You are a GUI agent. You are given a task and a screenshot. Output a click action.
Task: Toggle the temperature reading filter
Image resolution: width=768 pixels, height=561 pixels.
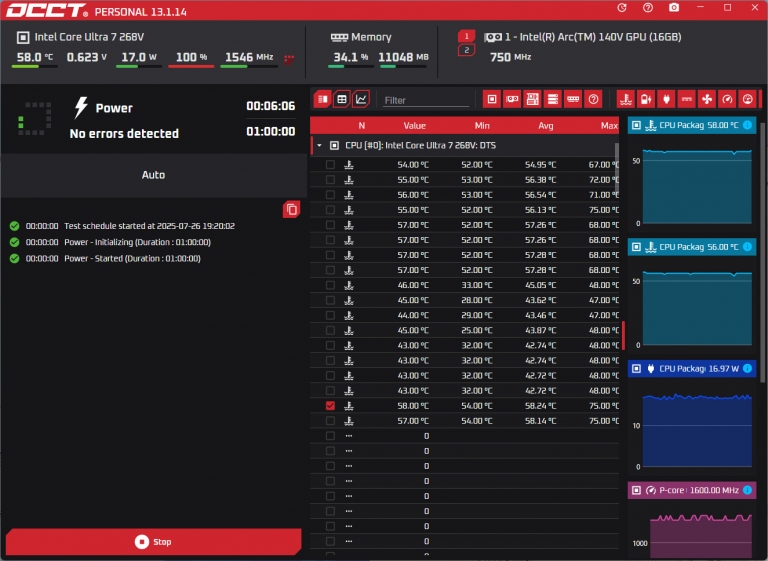point(625,99)
